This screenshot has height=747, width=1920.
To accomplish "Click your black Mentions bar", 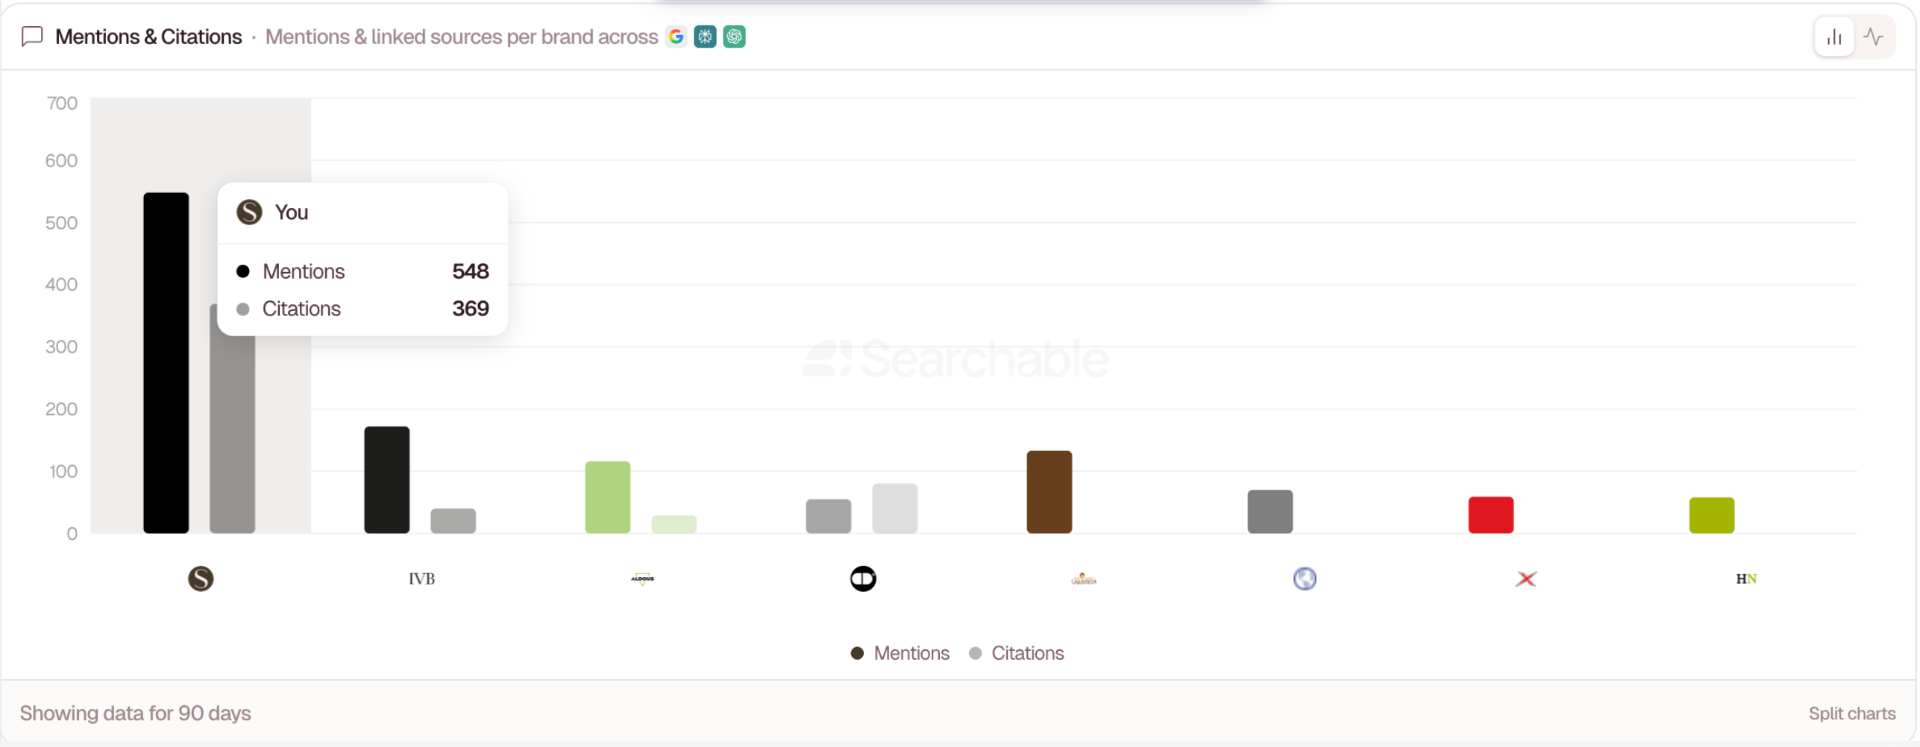I will tap(166, 362).
